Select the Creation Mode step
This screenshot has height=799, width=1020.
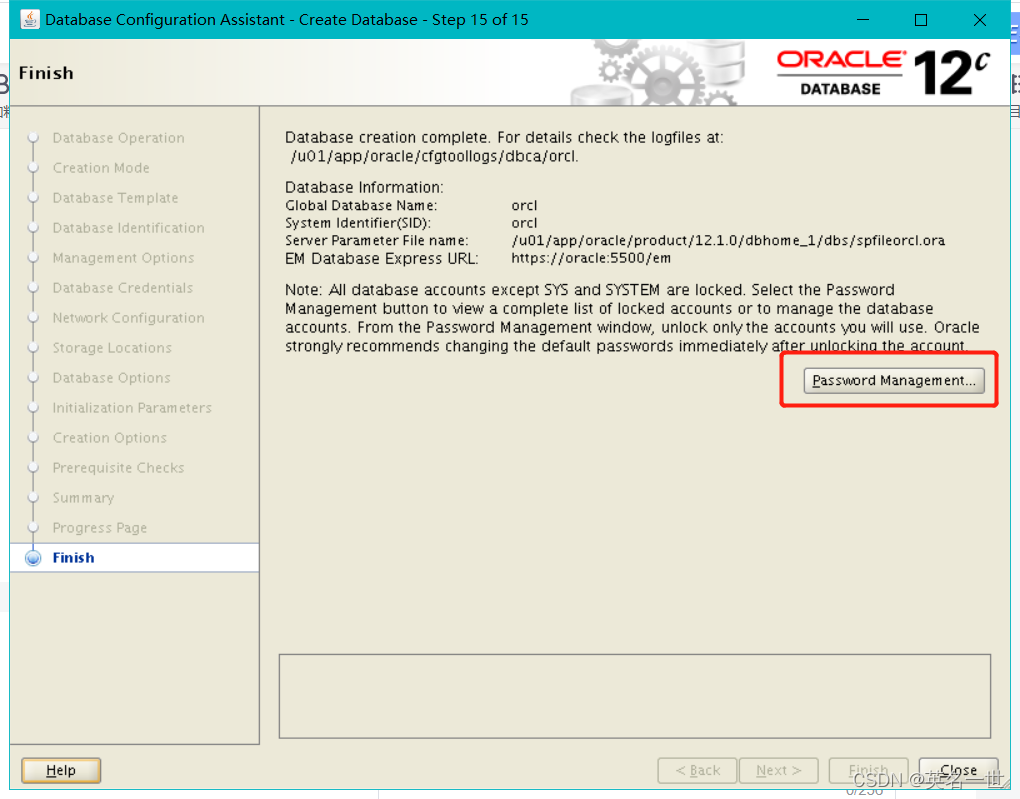(x=101, y=168)
